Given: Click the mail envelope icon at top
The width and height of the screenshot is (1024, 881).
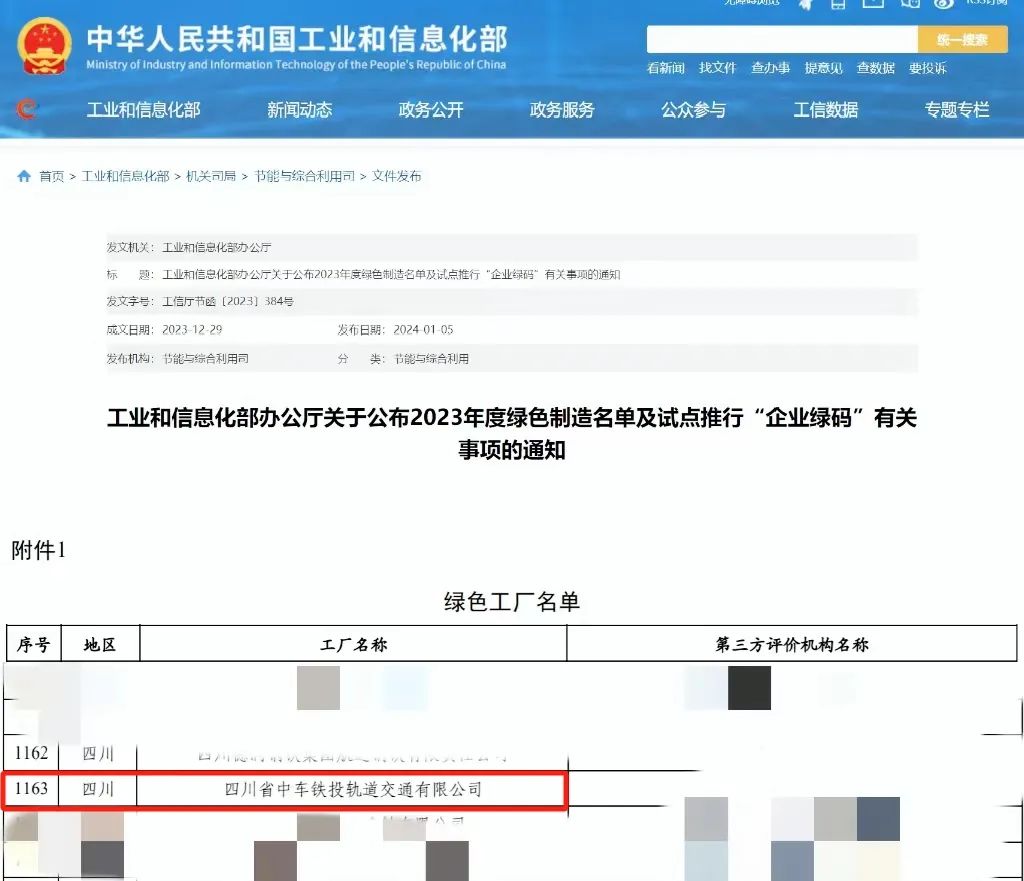Looking at the screenshot, I should (873, 3).
